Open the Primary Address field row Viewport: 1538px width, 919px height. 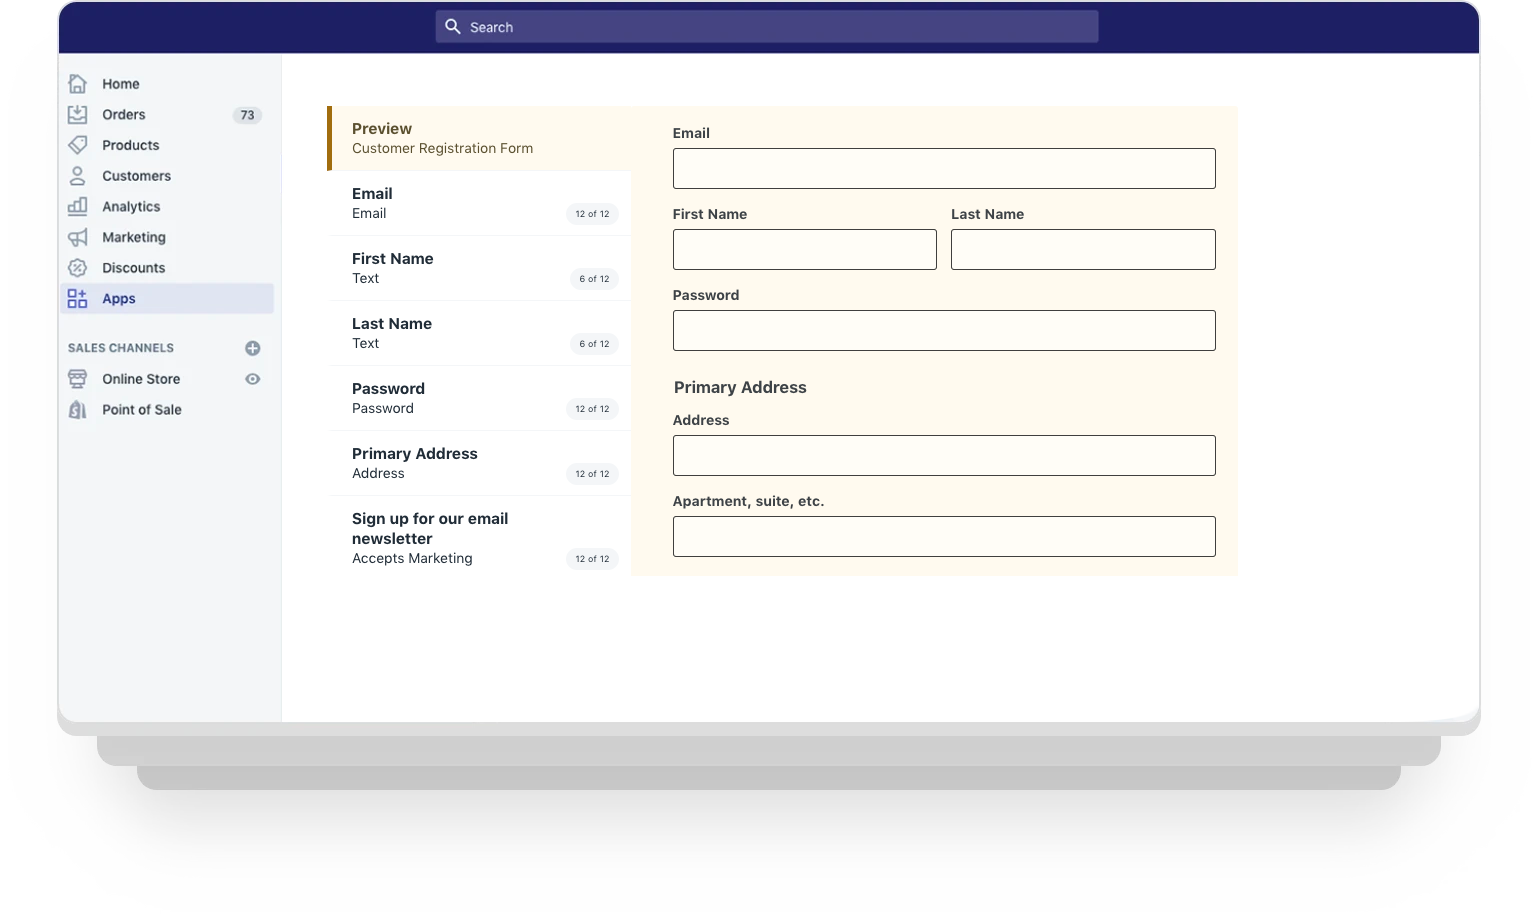(x=480, y=463)
